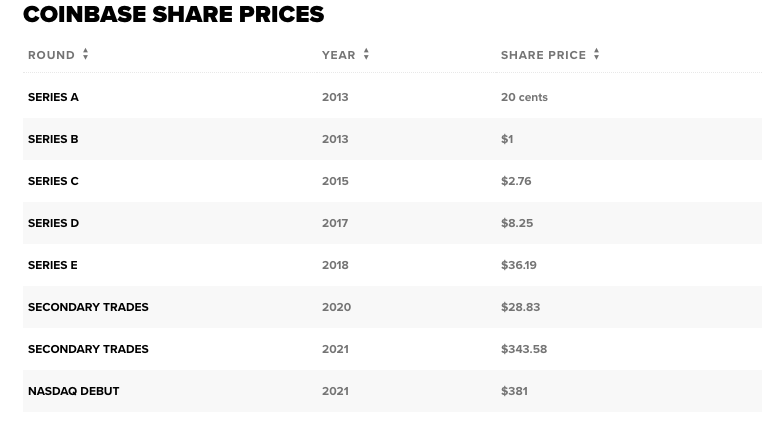Select the SERIES E row label

pyautogui.click(x=52, y=265)
